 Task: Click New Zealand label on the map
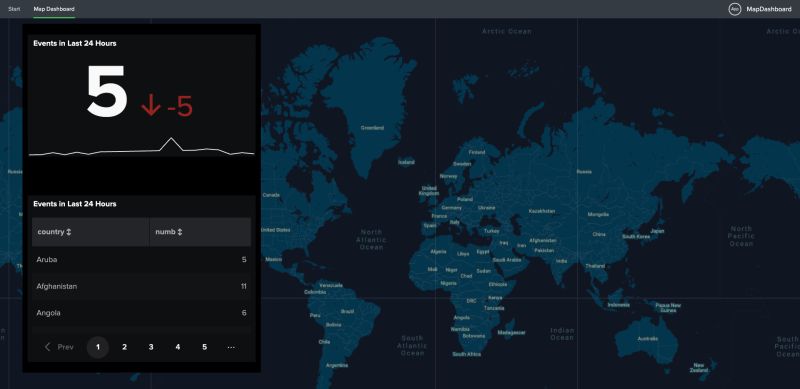(x=699, y=368)
